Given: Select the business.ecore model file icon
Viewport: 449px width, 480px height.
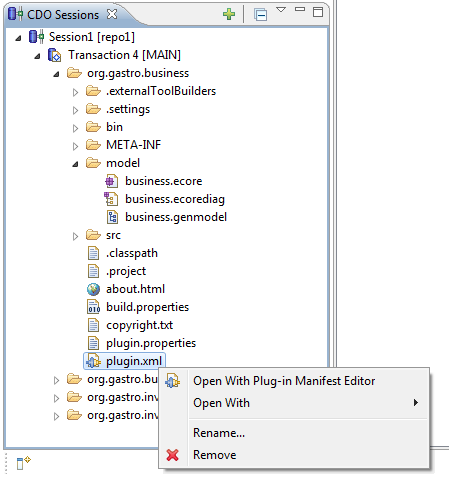Looking at the screenshot, I should tap(111, 181).
